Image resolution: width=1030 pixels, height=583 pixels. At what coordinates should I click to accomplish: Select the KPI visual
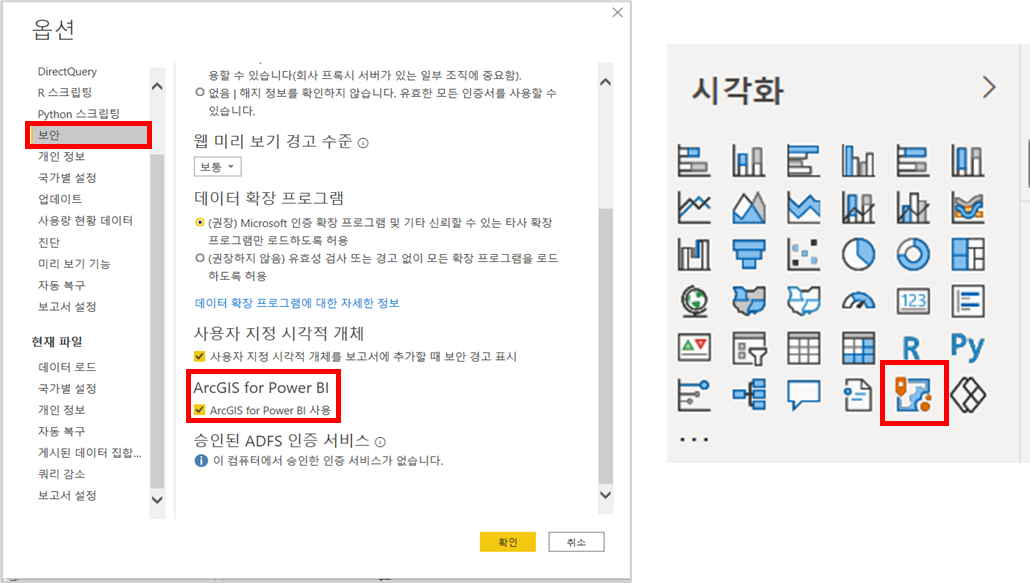pos(694,347)
